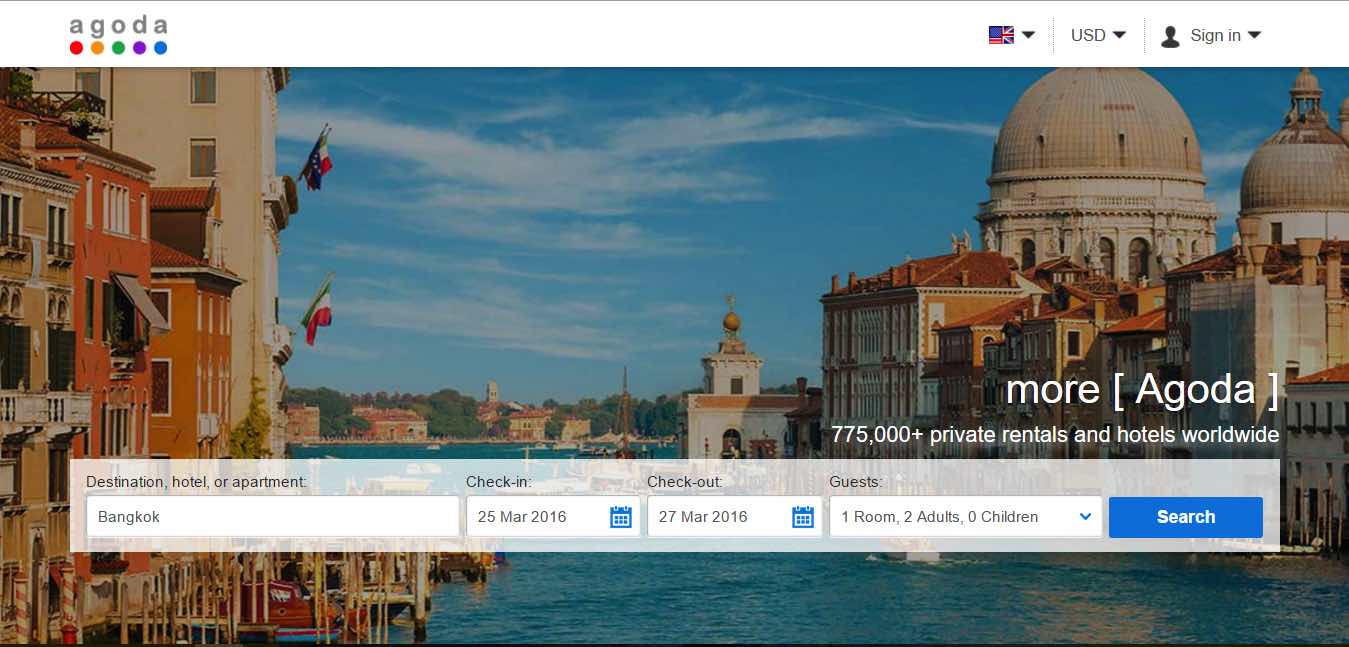Click the red dot in Agoda logo

(76, 48)
